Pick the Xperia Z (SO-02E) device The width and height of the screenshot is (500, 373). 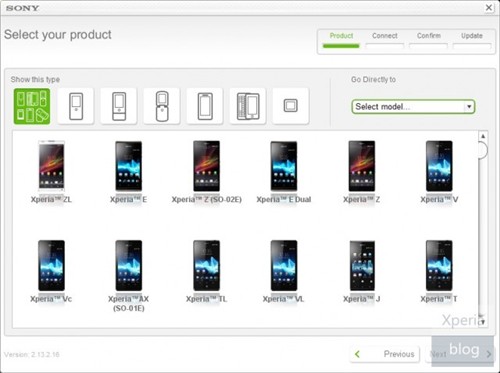(206, 166)
